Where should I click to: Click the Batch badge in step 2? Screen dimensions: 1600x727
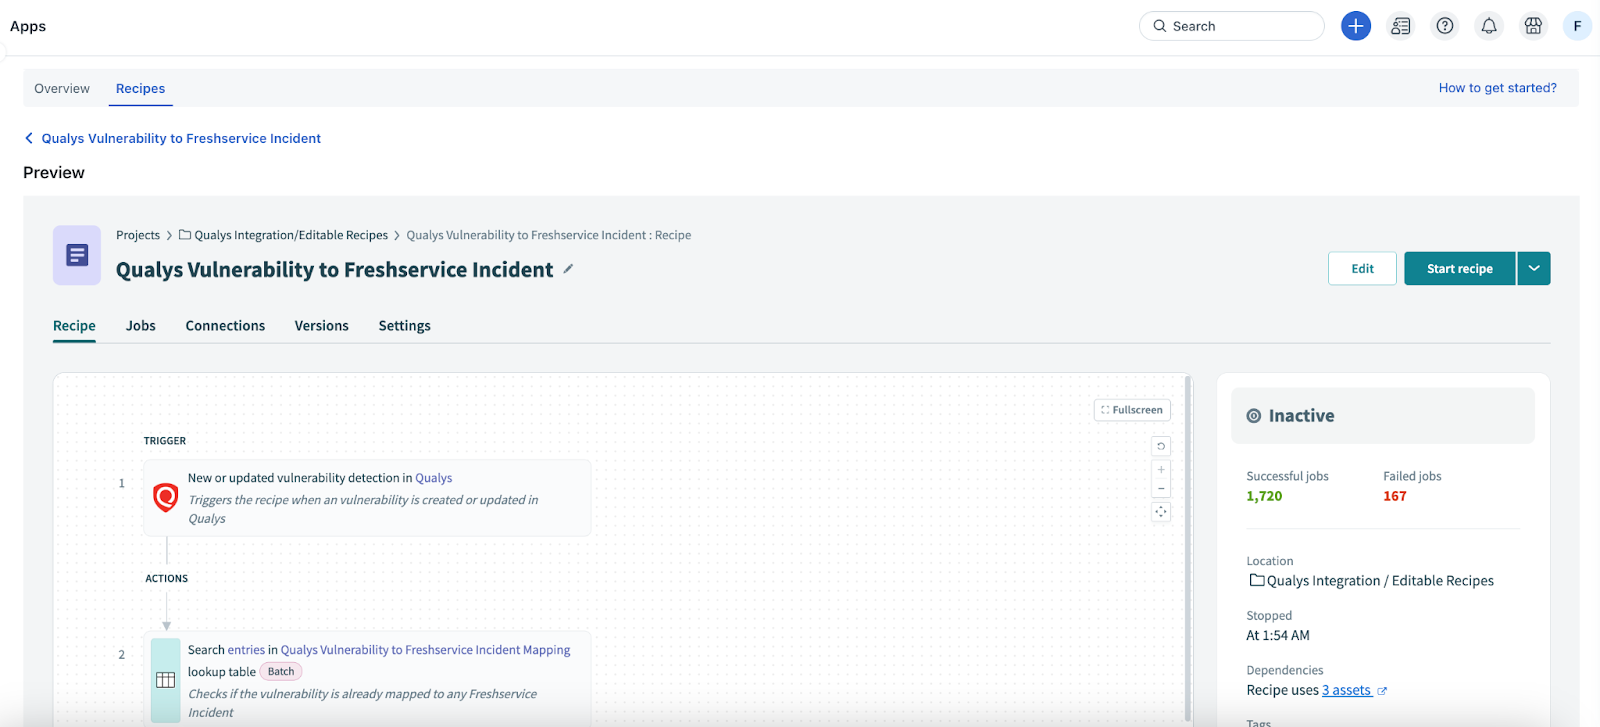click(281, 672)
